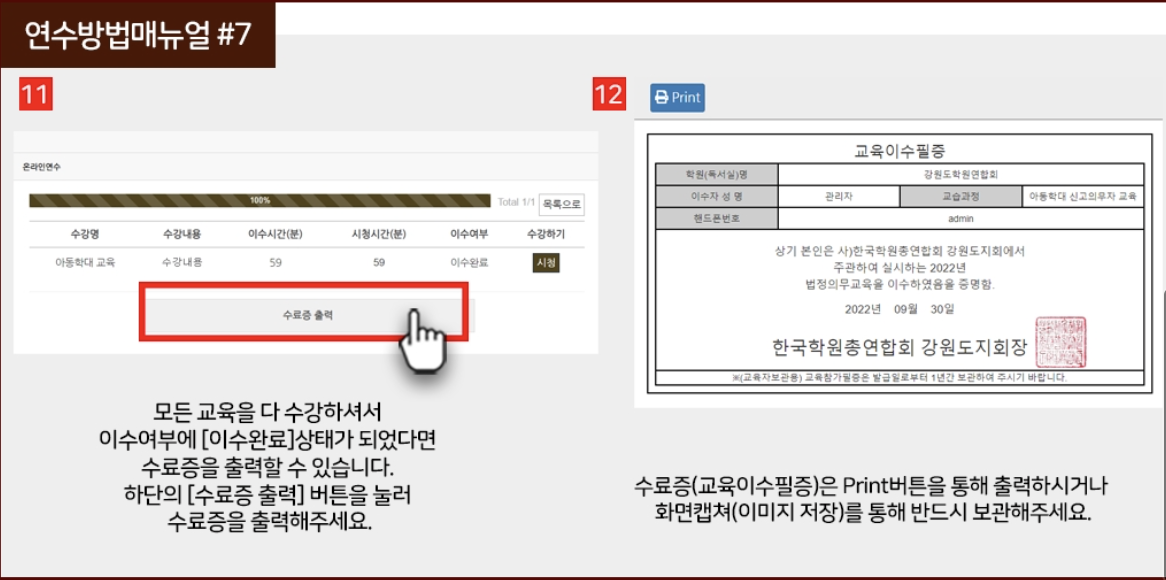Viewport: 1166px width, 580px height.
Task: Click the 아동학대 교육 course name cell
Action: point(85,262)
